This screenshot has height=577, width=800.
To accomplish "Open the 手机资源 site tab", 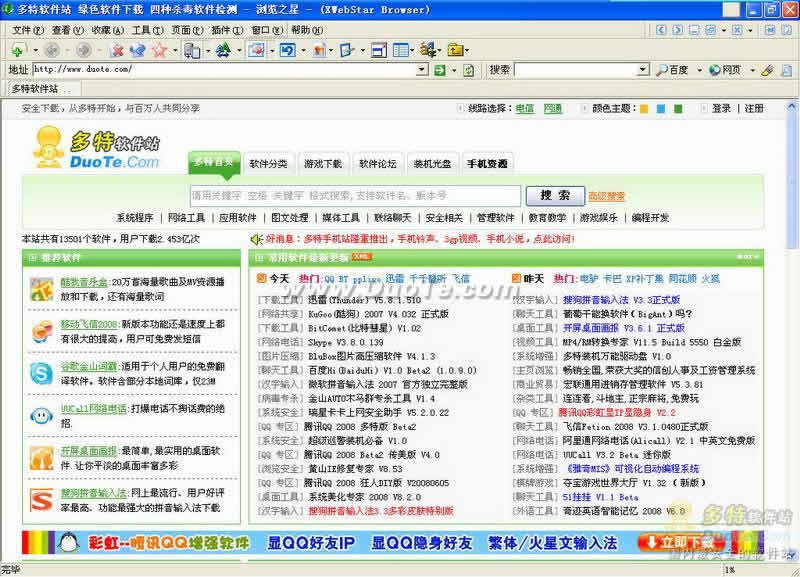I will coord(487,164).
